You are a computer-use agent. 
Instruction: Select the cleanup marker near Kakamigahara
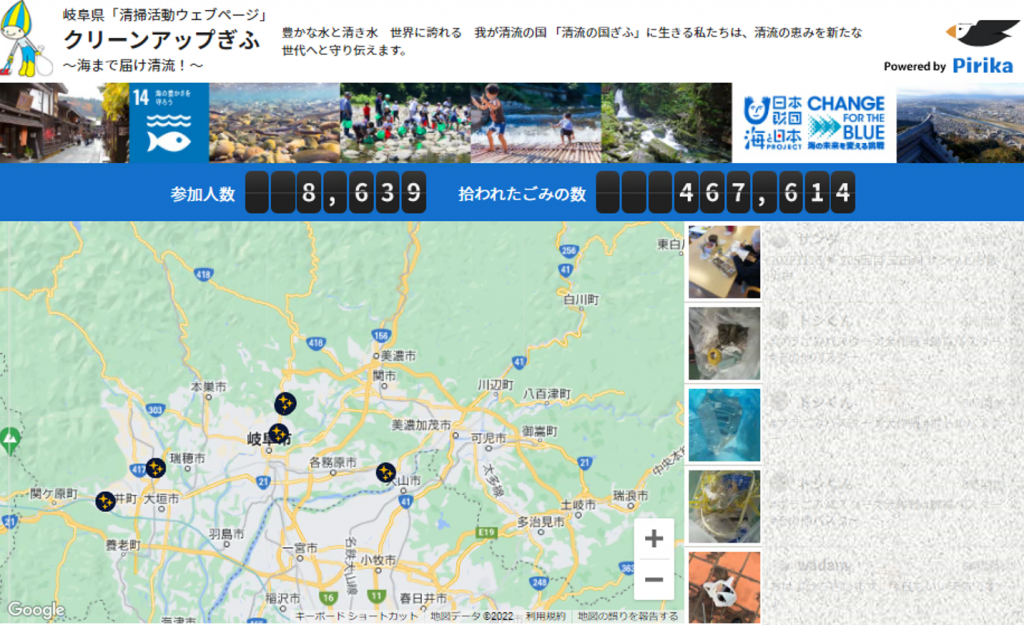386,472
